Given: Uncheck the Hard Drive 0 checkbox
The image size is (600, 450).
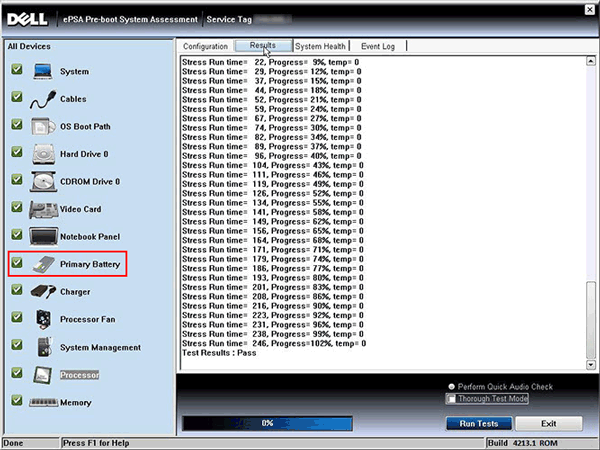Looking at the screenshot, I should [x=16, y=152].
